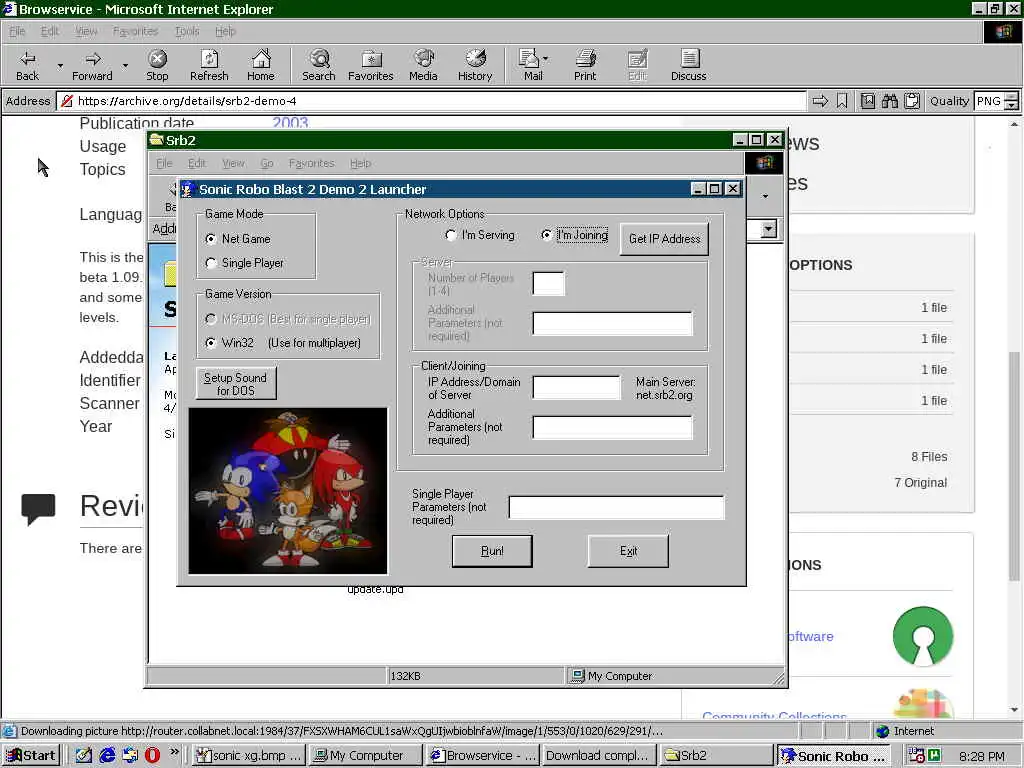Open File menu in Internet Explorer
Screen dimensions: 1024x768
[x=17, y=31]
